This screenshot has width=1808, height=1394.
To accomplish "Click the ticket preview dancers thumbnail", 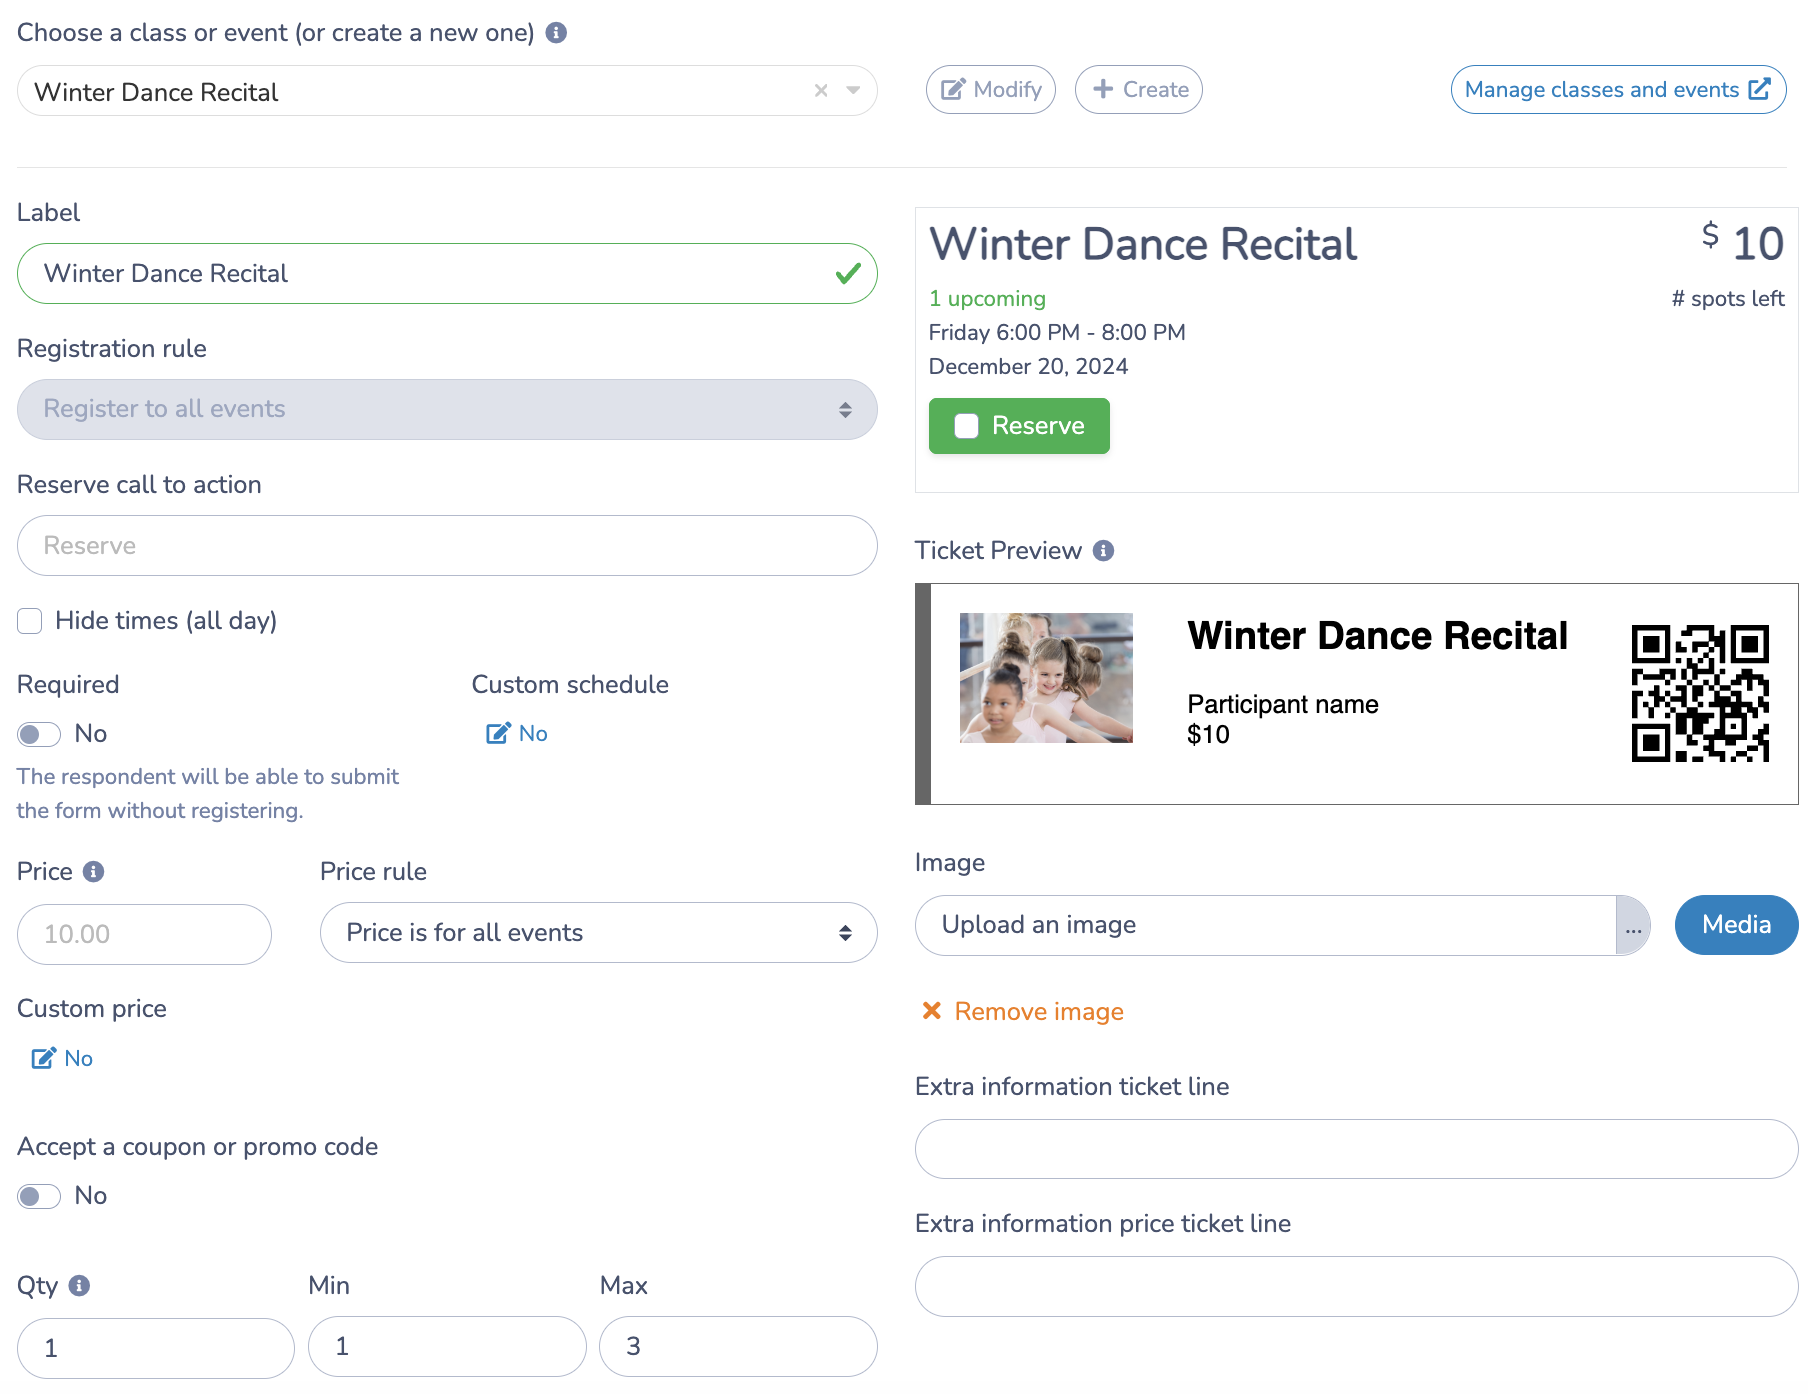I will (x=1046, y=678).
